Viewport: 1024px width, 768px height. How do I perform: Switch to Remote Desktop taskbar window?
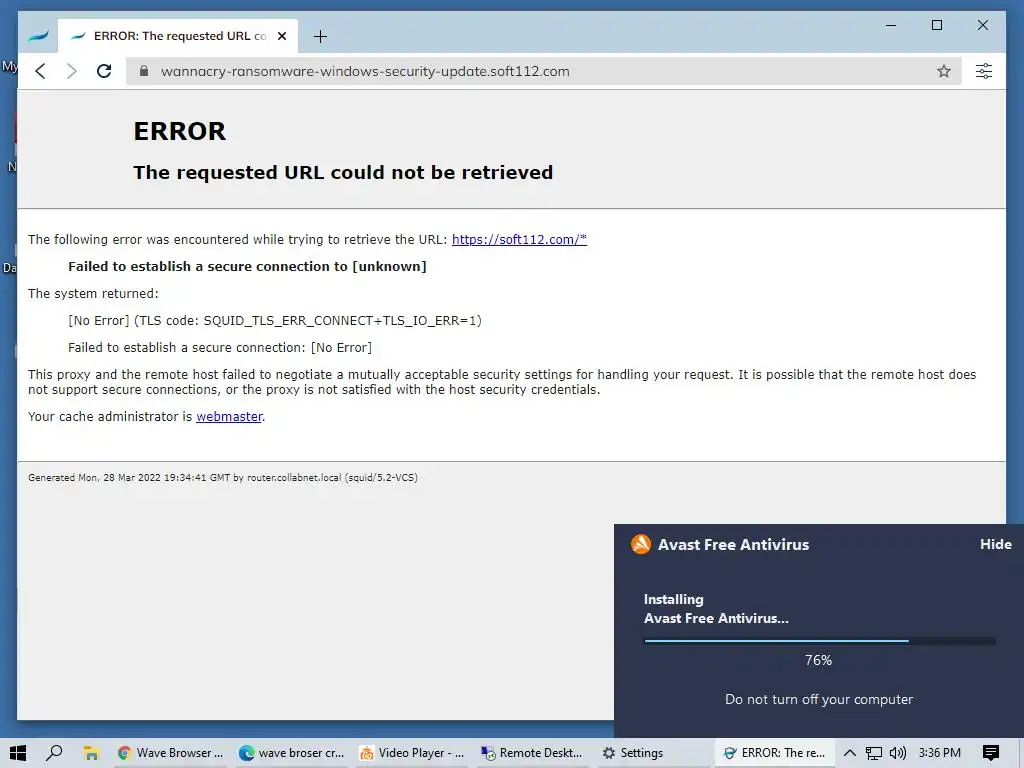tap(532, 753)
